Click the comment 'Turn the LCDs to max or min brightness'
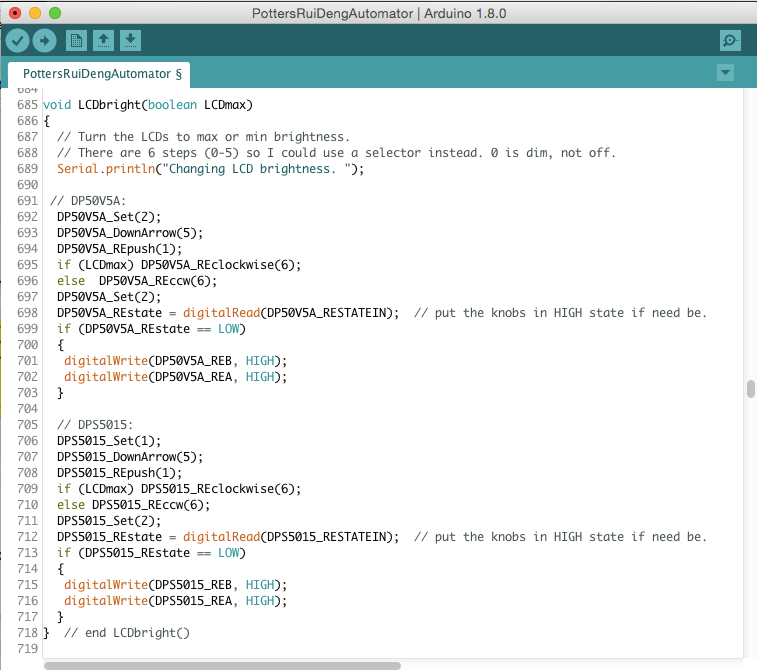 203,137
